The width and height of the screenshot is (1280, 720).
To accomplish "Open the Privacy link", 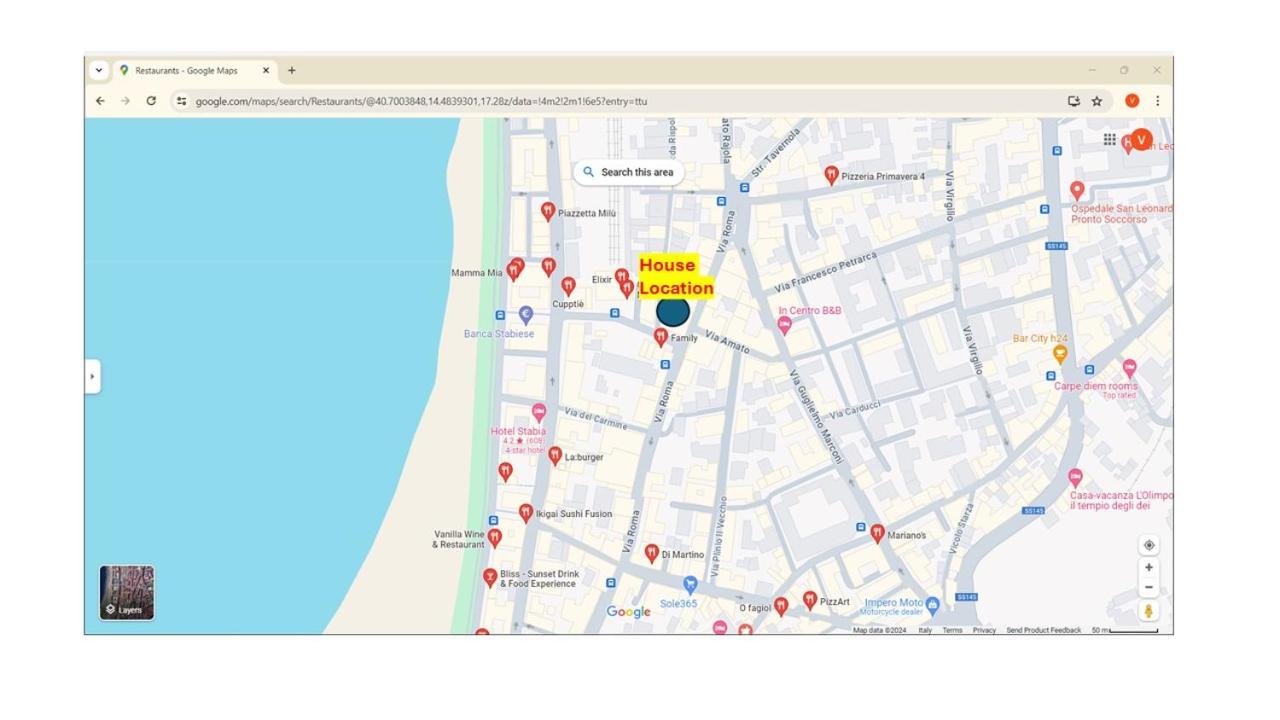I will [x=984, y=630].
